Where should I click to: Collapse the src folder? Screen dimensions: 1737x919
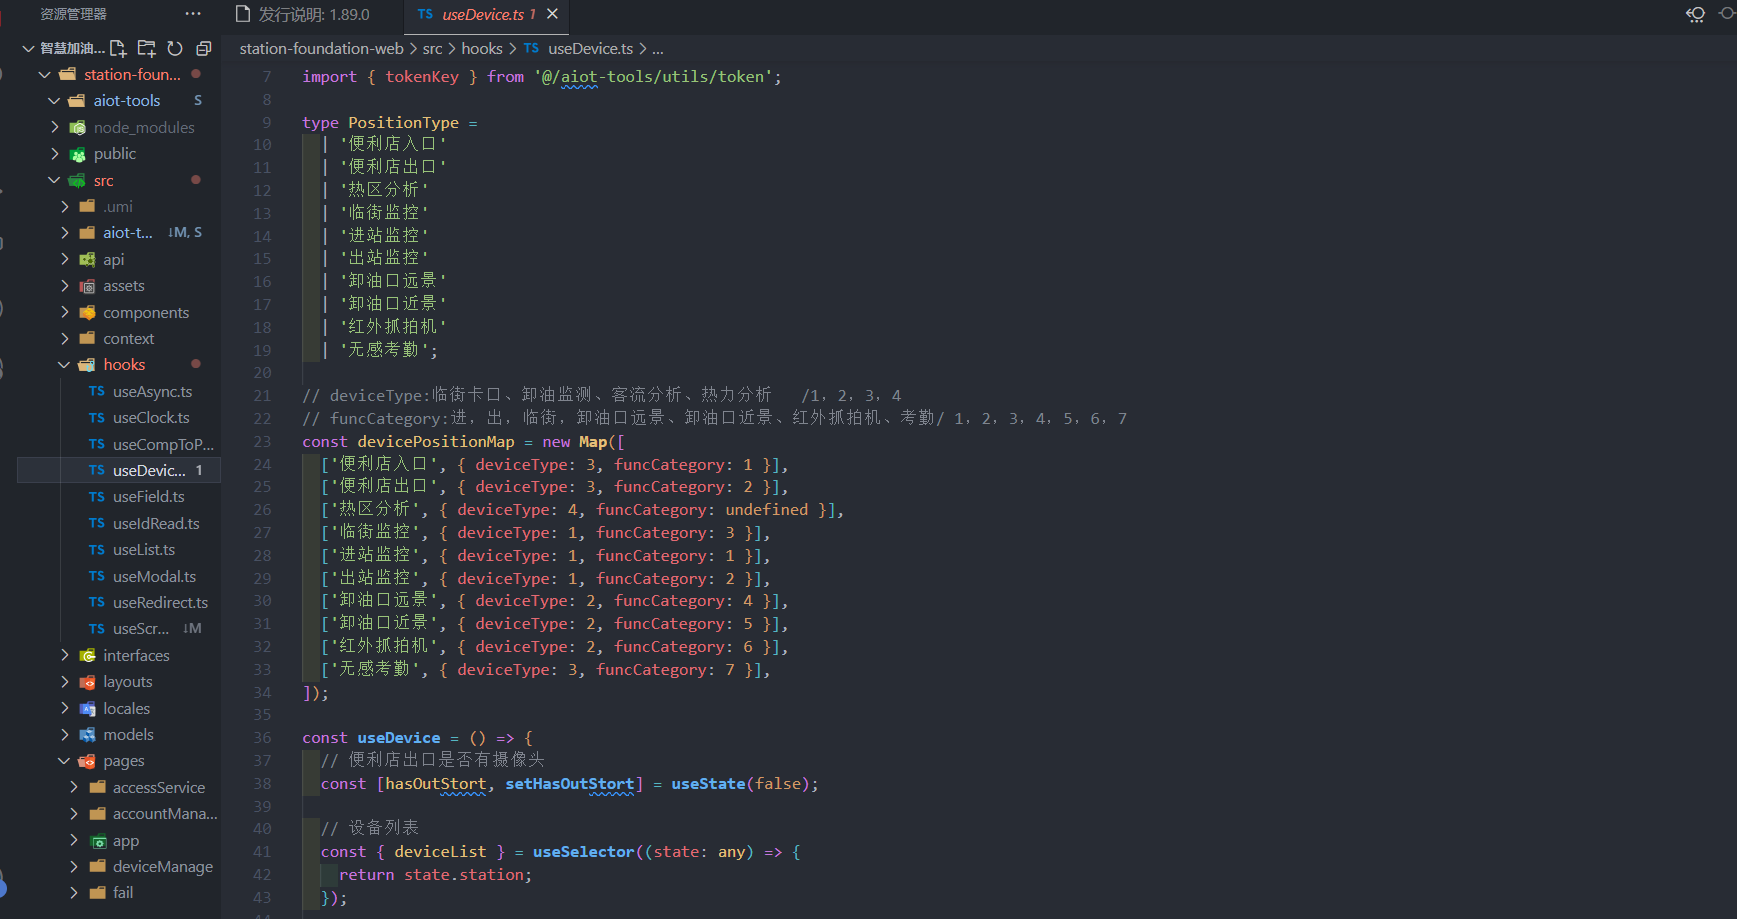click(55, 180)
